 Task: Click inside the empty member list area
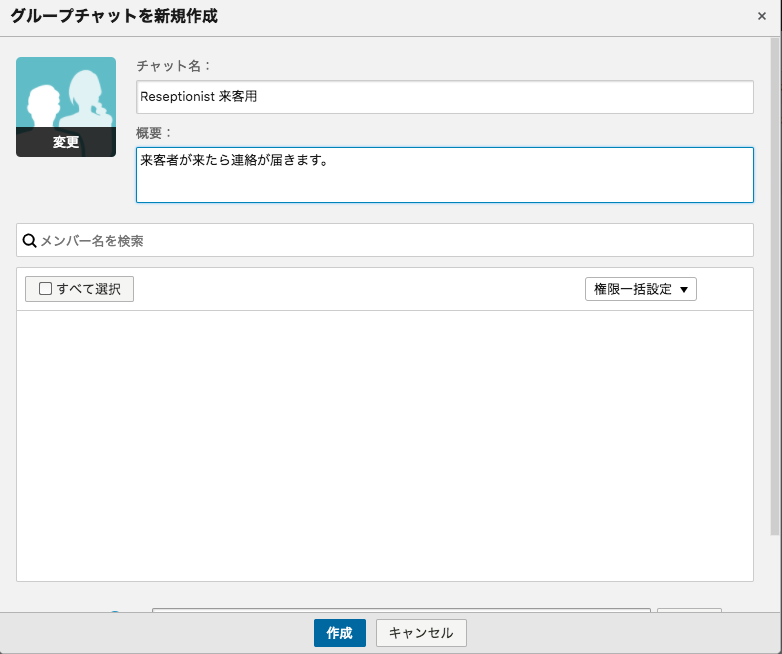click(384, 445)
